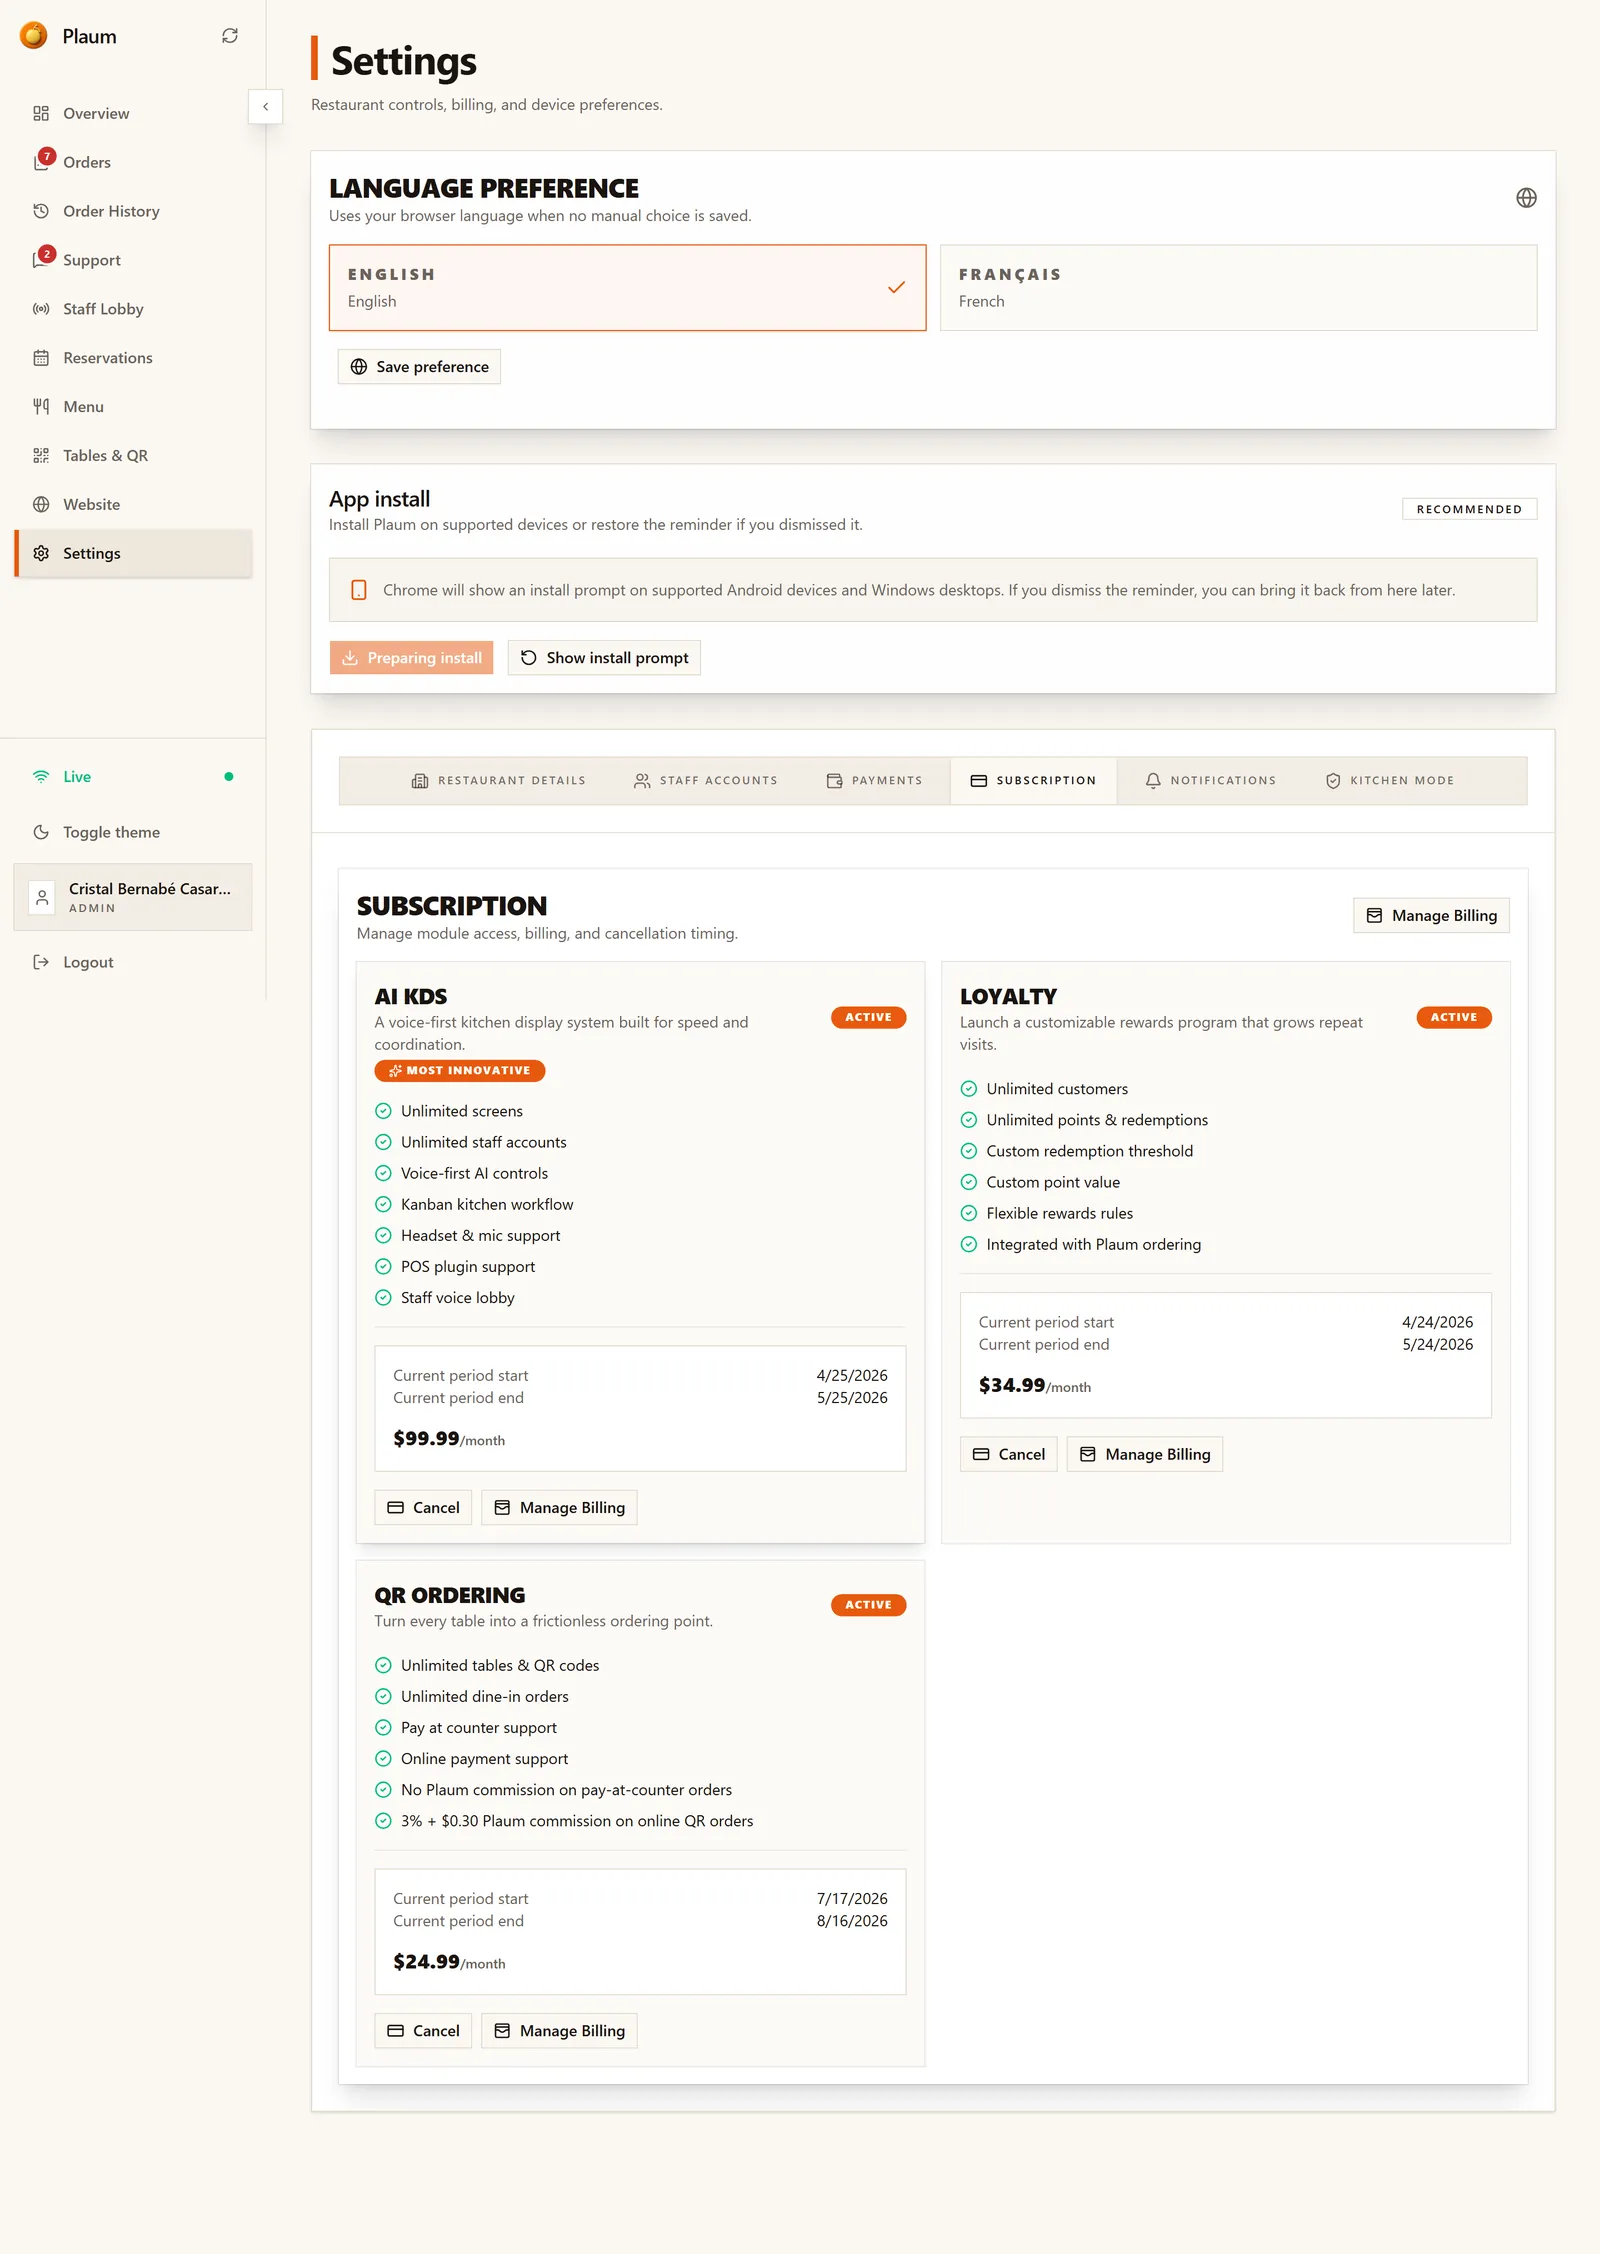The image size is (1600, 2254).
Task: Switch to Restaurant Details tab
Action: (499, 781)
